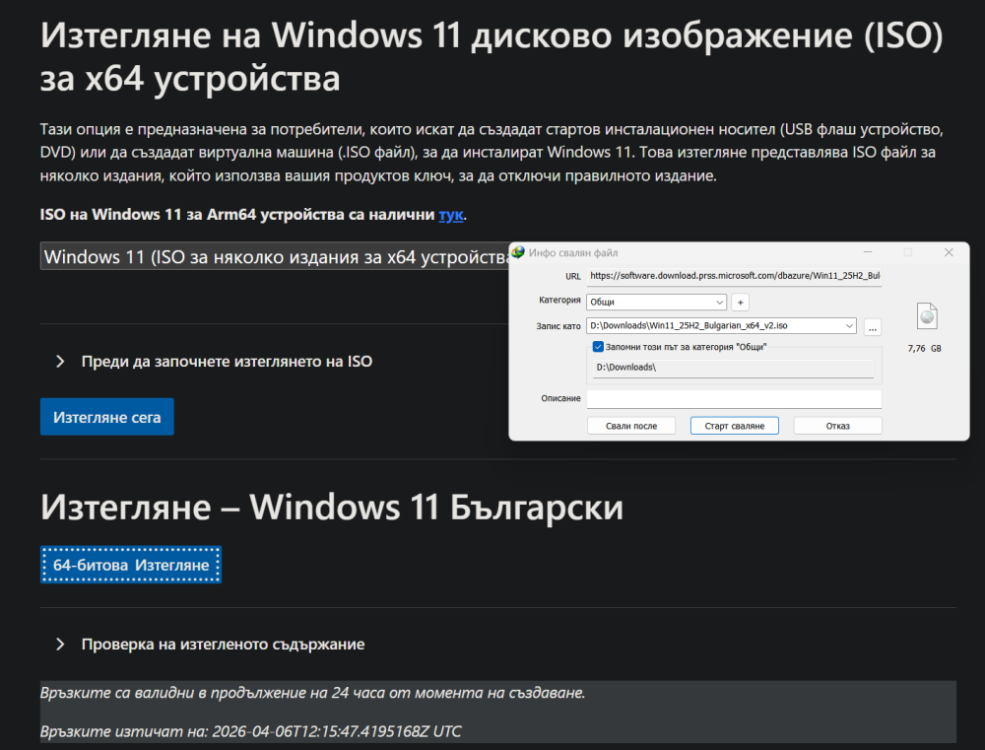Click the Връзките изтичат на expiry line
Image resolution: width=985 pixels, height=750 pixels.
(x=251, y=731)
